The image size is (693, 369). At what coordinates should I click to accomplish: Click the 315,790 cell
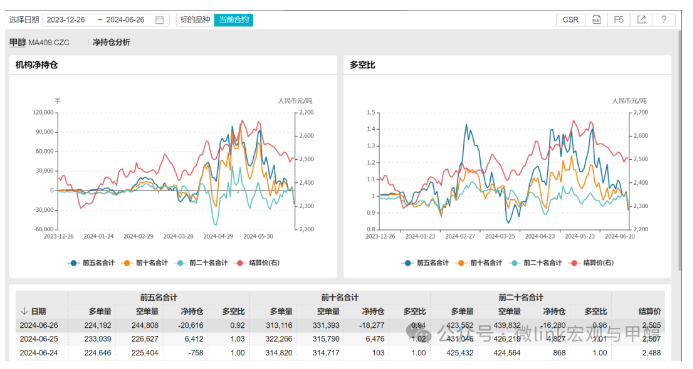[x=326, y=339]
